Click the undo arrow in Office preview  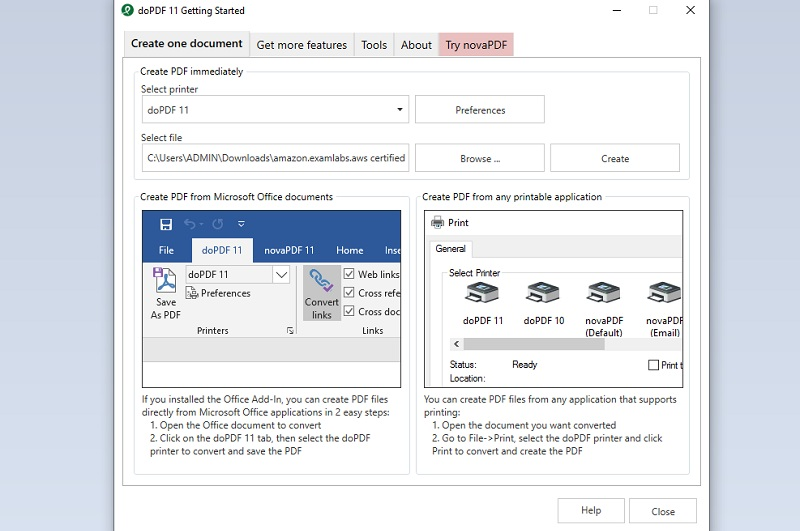pyautogui.click(x=190, y=224)
